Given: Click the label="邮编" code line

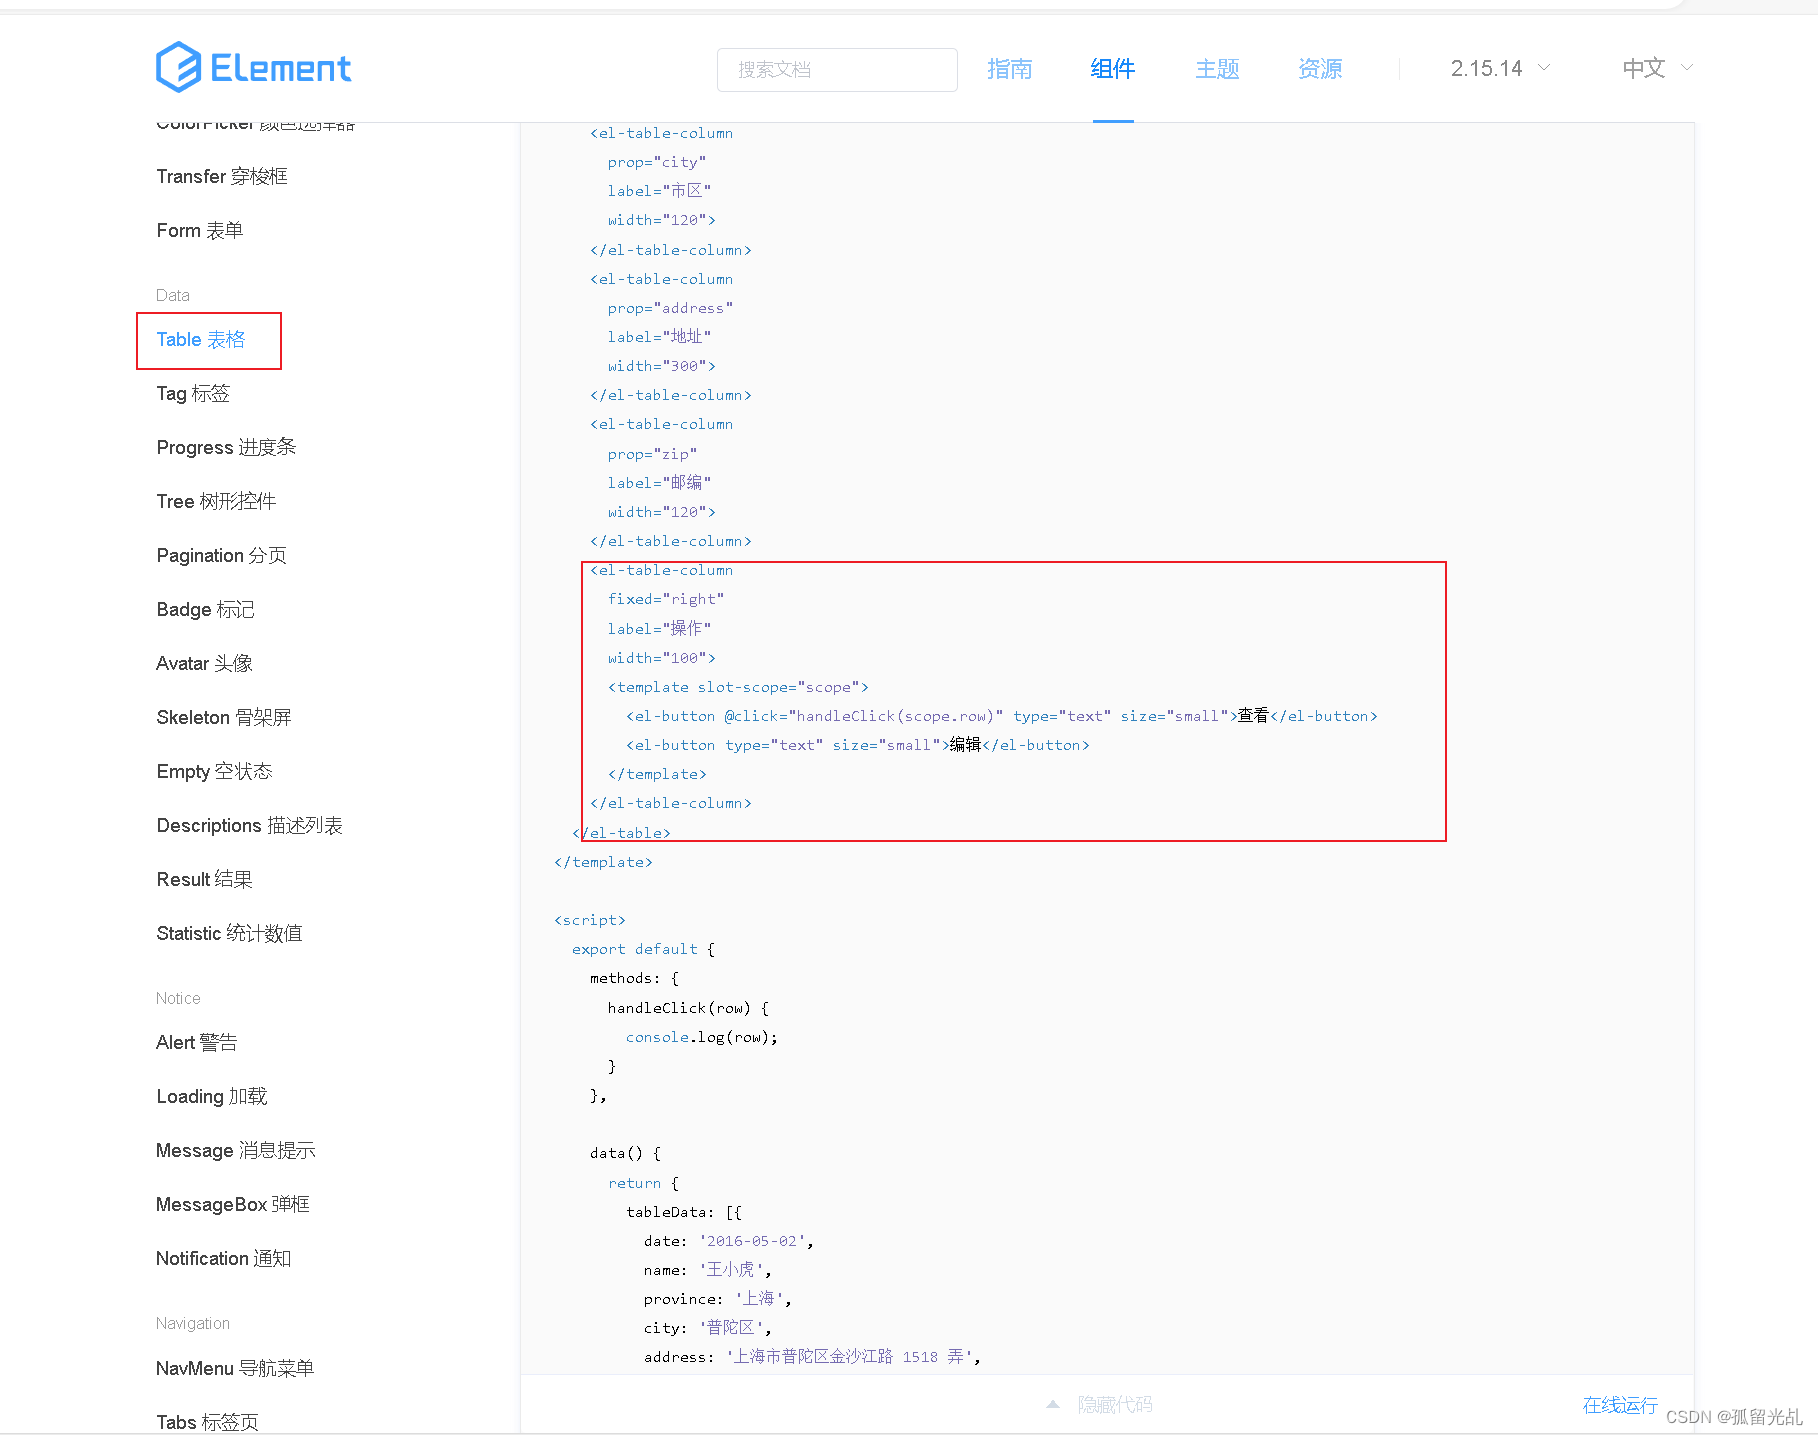Looking at the screenshot, I should 659,482.
